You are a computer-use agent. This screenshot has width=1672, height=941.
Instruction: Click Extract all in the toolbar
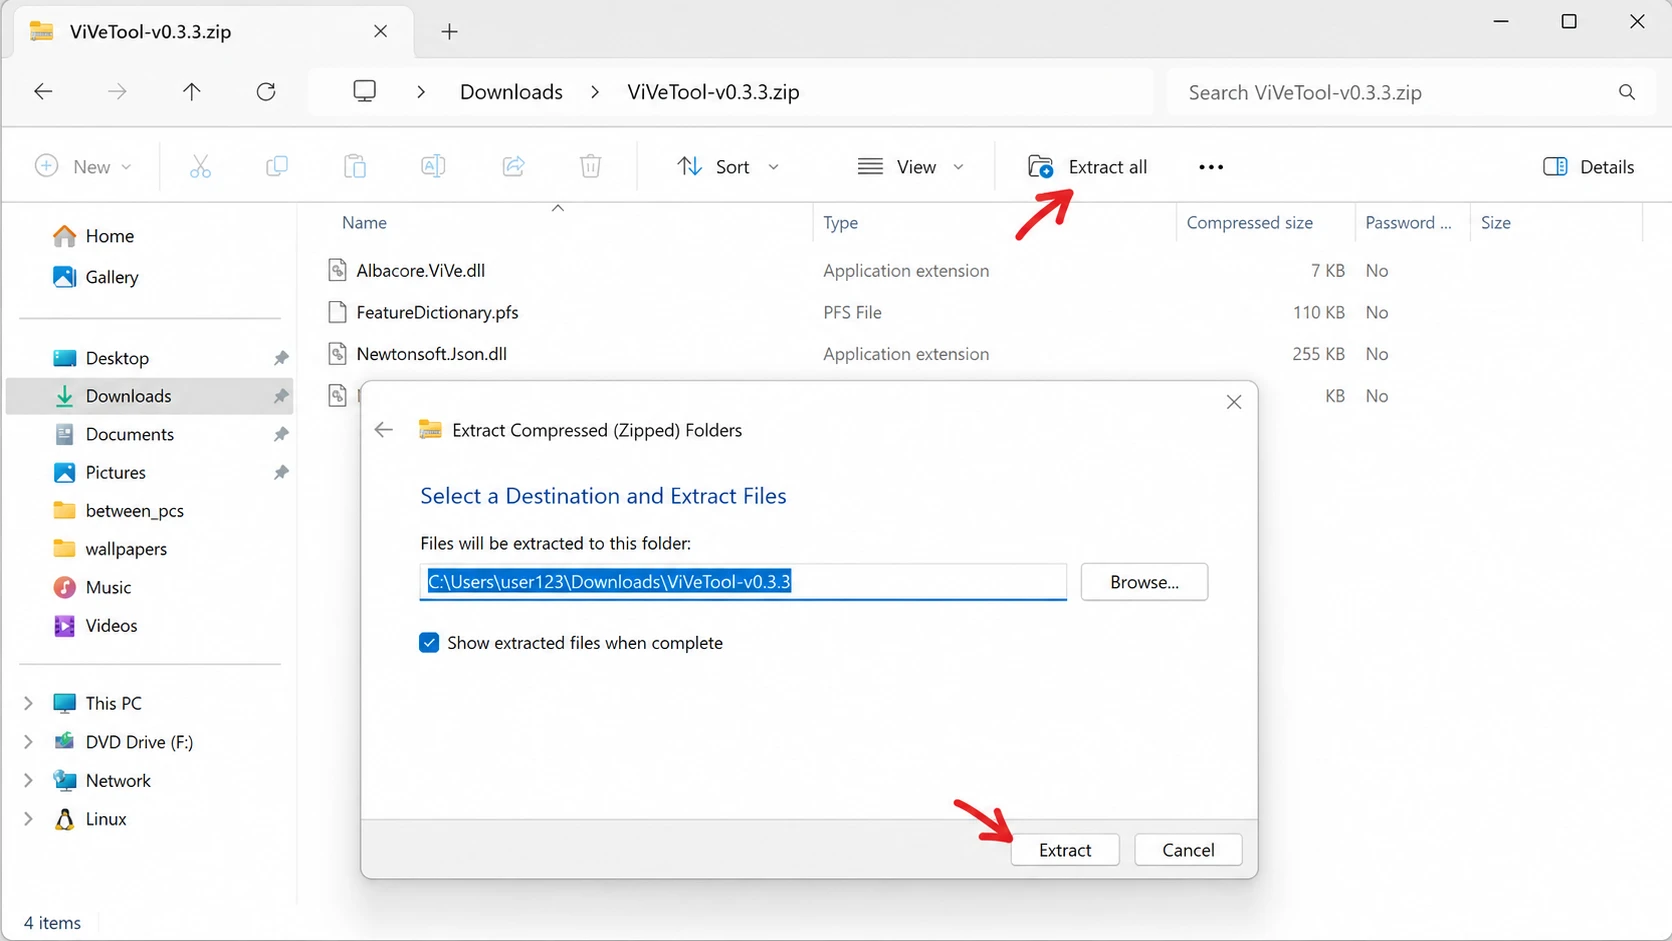(x=1088, y=167)
